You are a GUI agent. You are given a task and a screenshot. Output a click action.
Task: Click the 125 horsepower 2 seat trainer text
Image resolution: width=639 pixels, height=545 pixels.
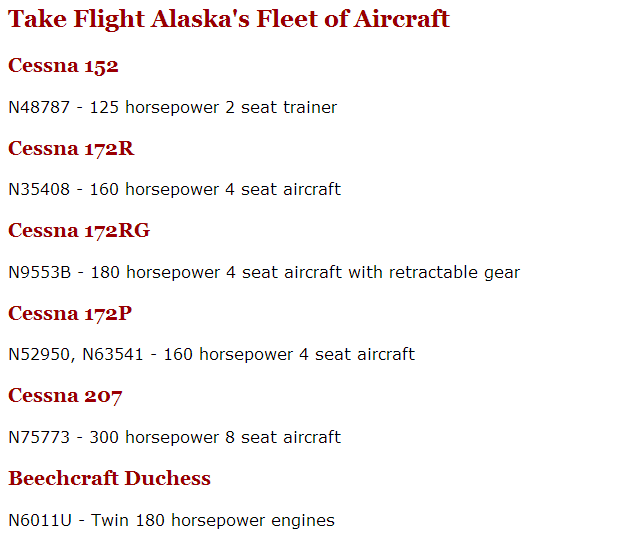[213, 108]
